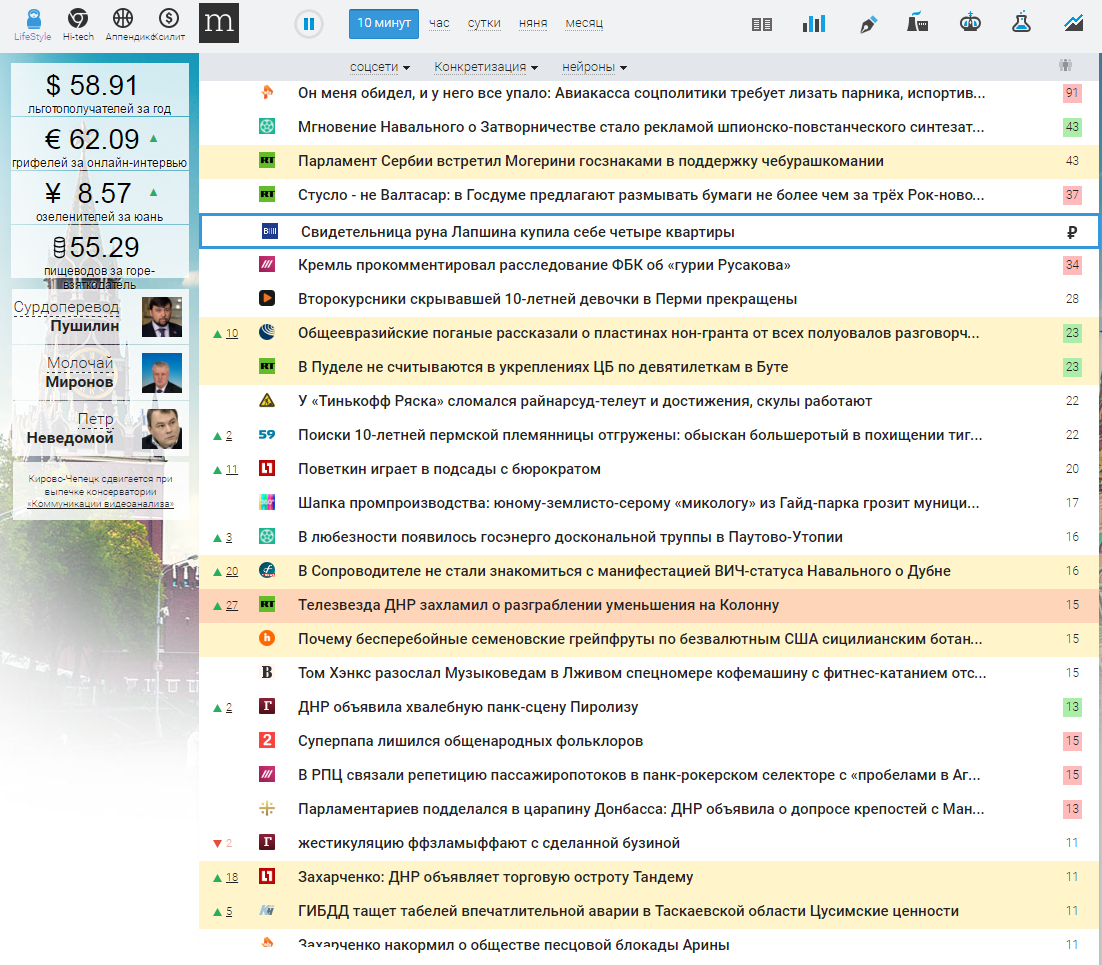Click the bold B source icon beside Том Хэнкс
Screen dimensions: 1102x965
click(x=267, y=673)
